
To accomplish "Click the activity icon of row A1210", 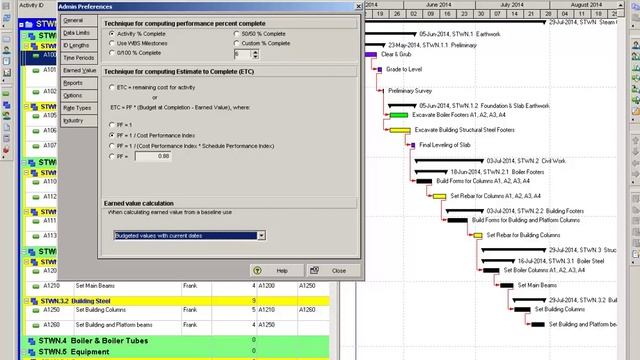I will point(36,286).
